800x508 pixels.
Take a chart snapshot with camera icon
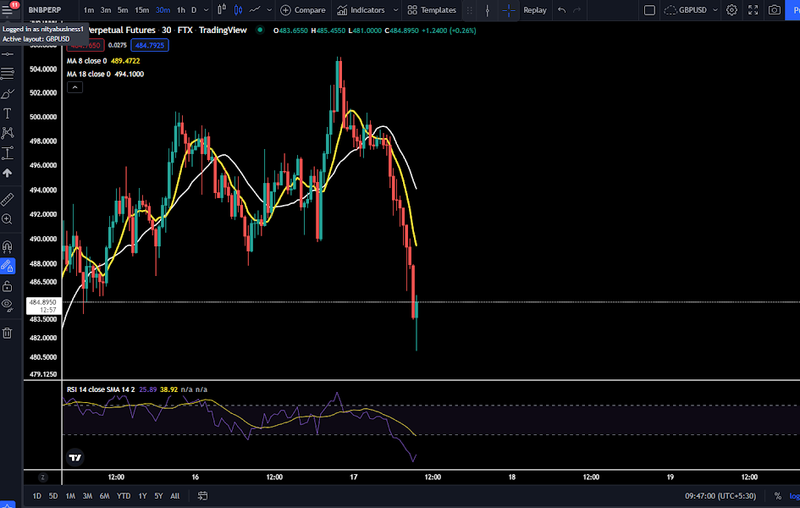click(x=775, y=10)
